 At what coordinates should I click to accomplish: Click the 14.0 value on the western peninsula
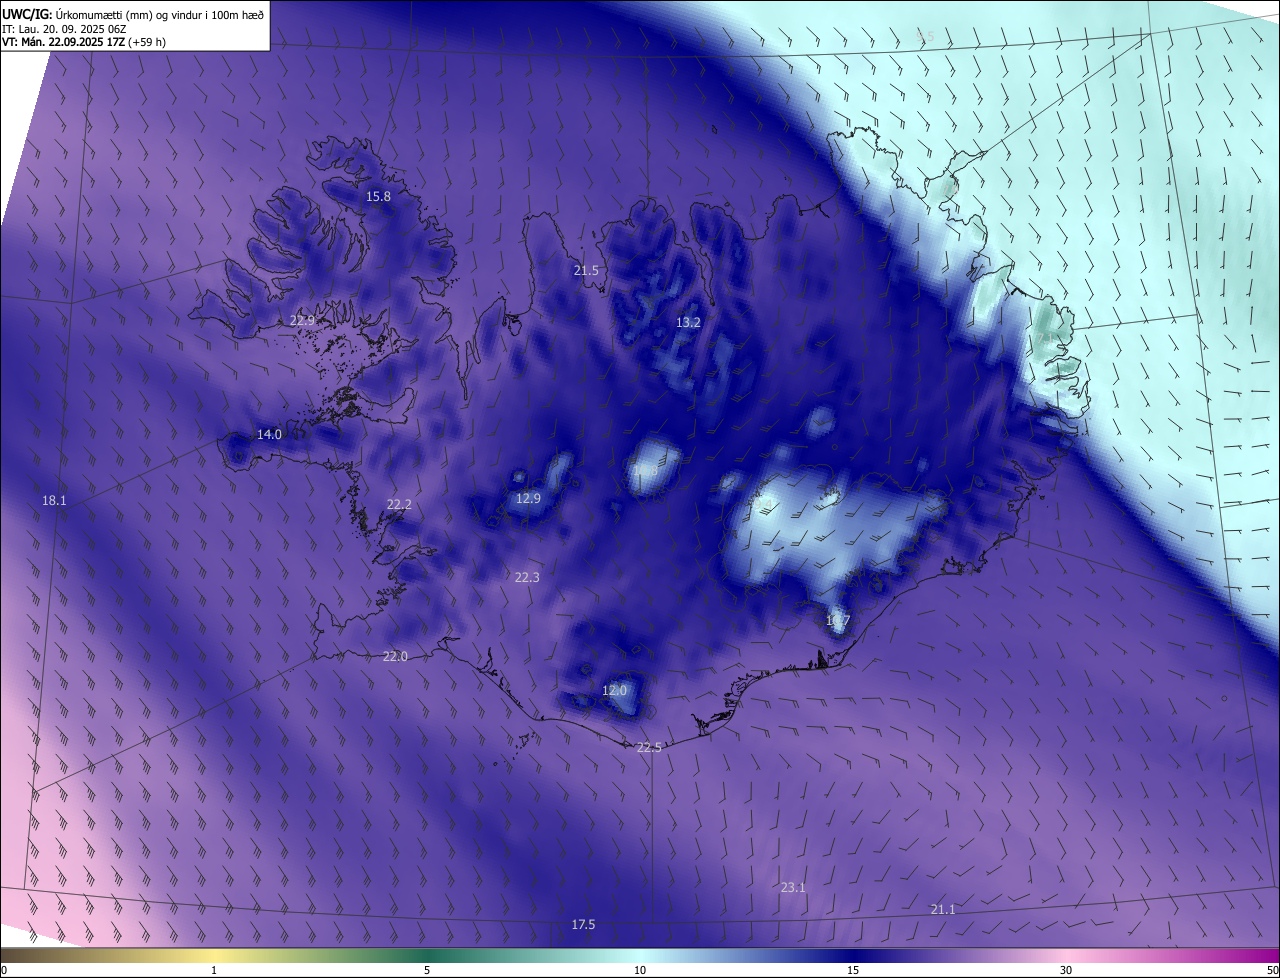click(x=269, y=435)
